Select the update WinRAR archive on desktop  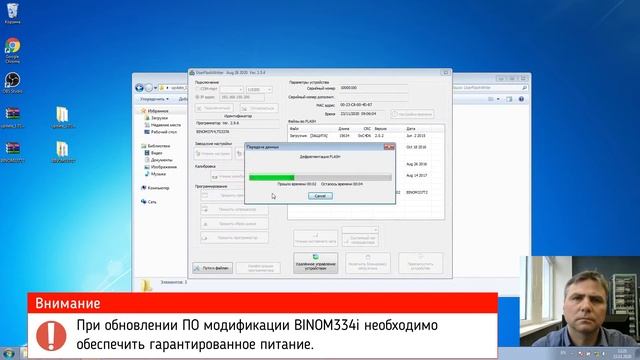tap(13, 118)
